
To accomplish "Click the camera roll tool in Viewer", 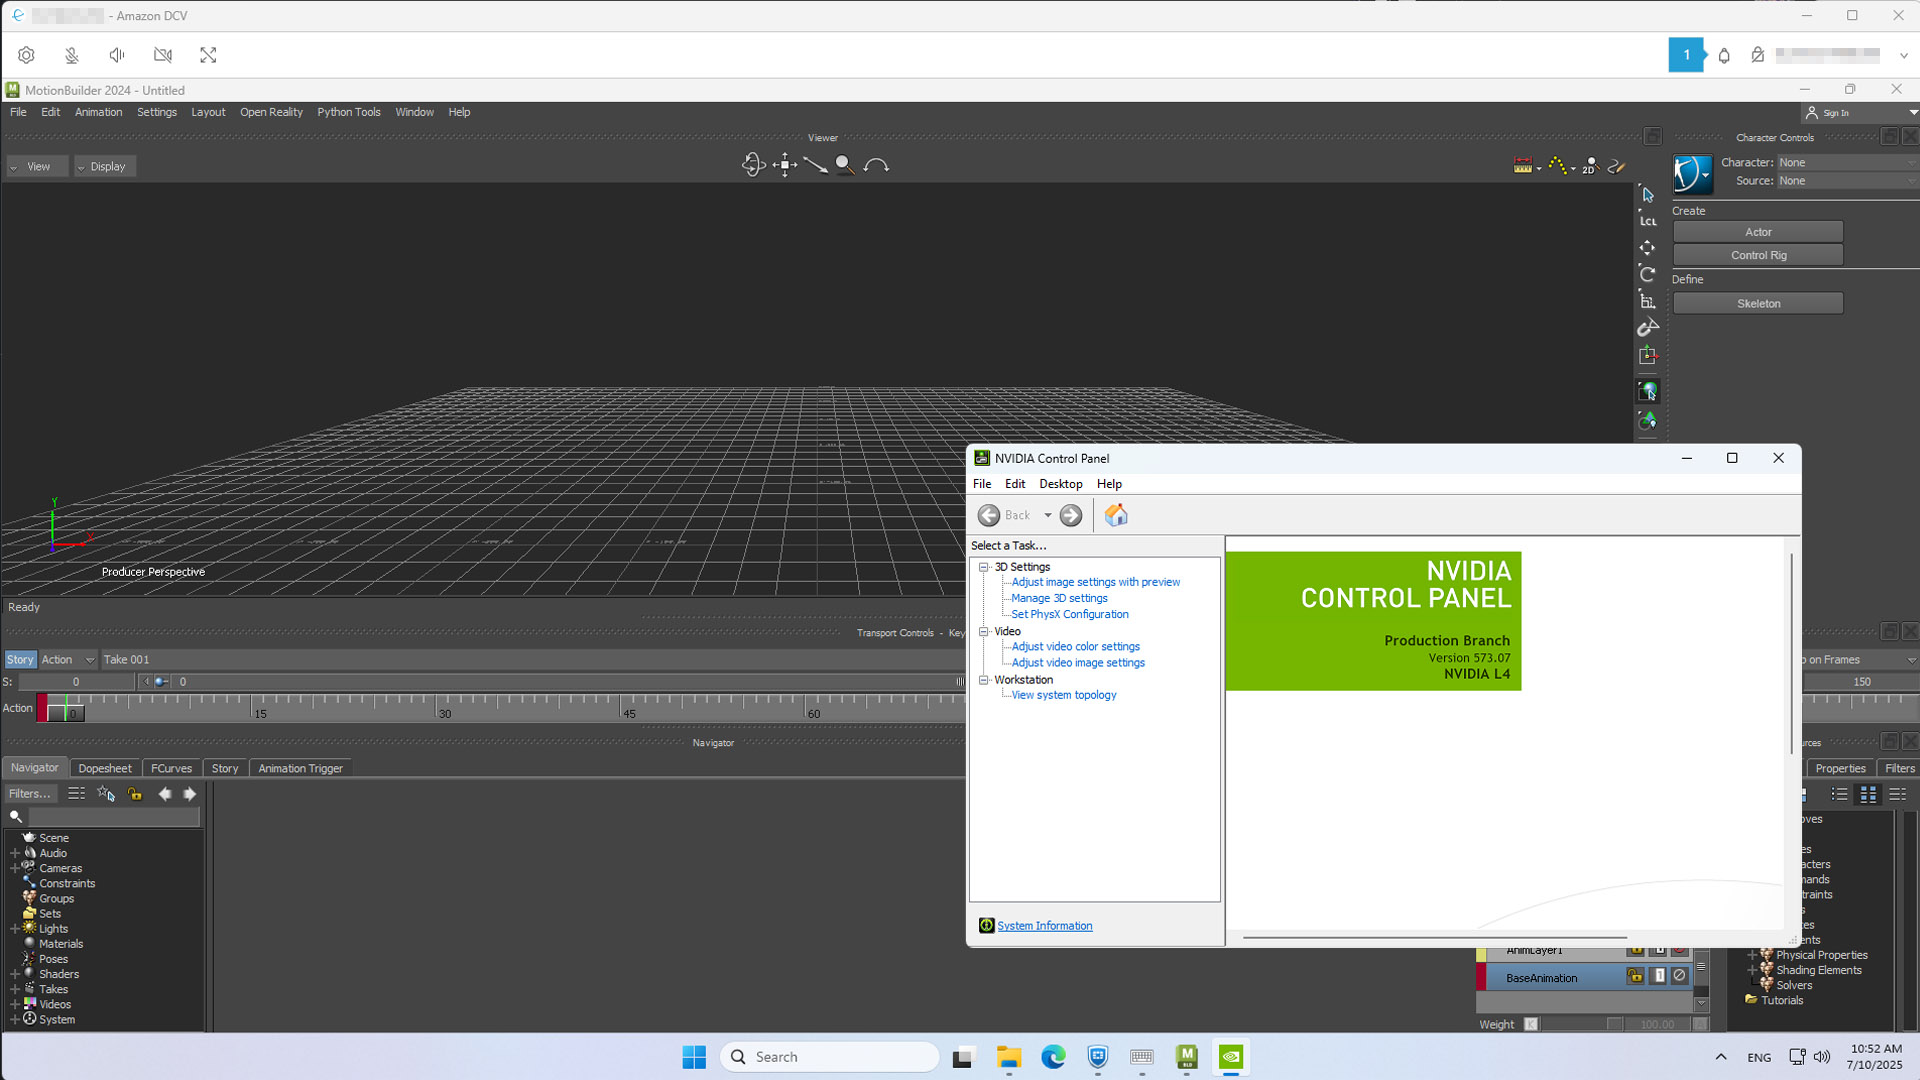I will point(876,165).
